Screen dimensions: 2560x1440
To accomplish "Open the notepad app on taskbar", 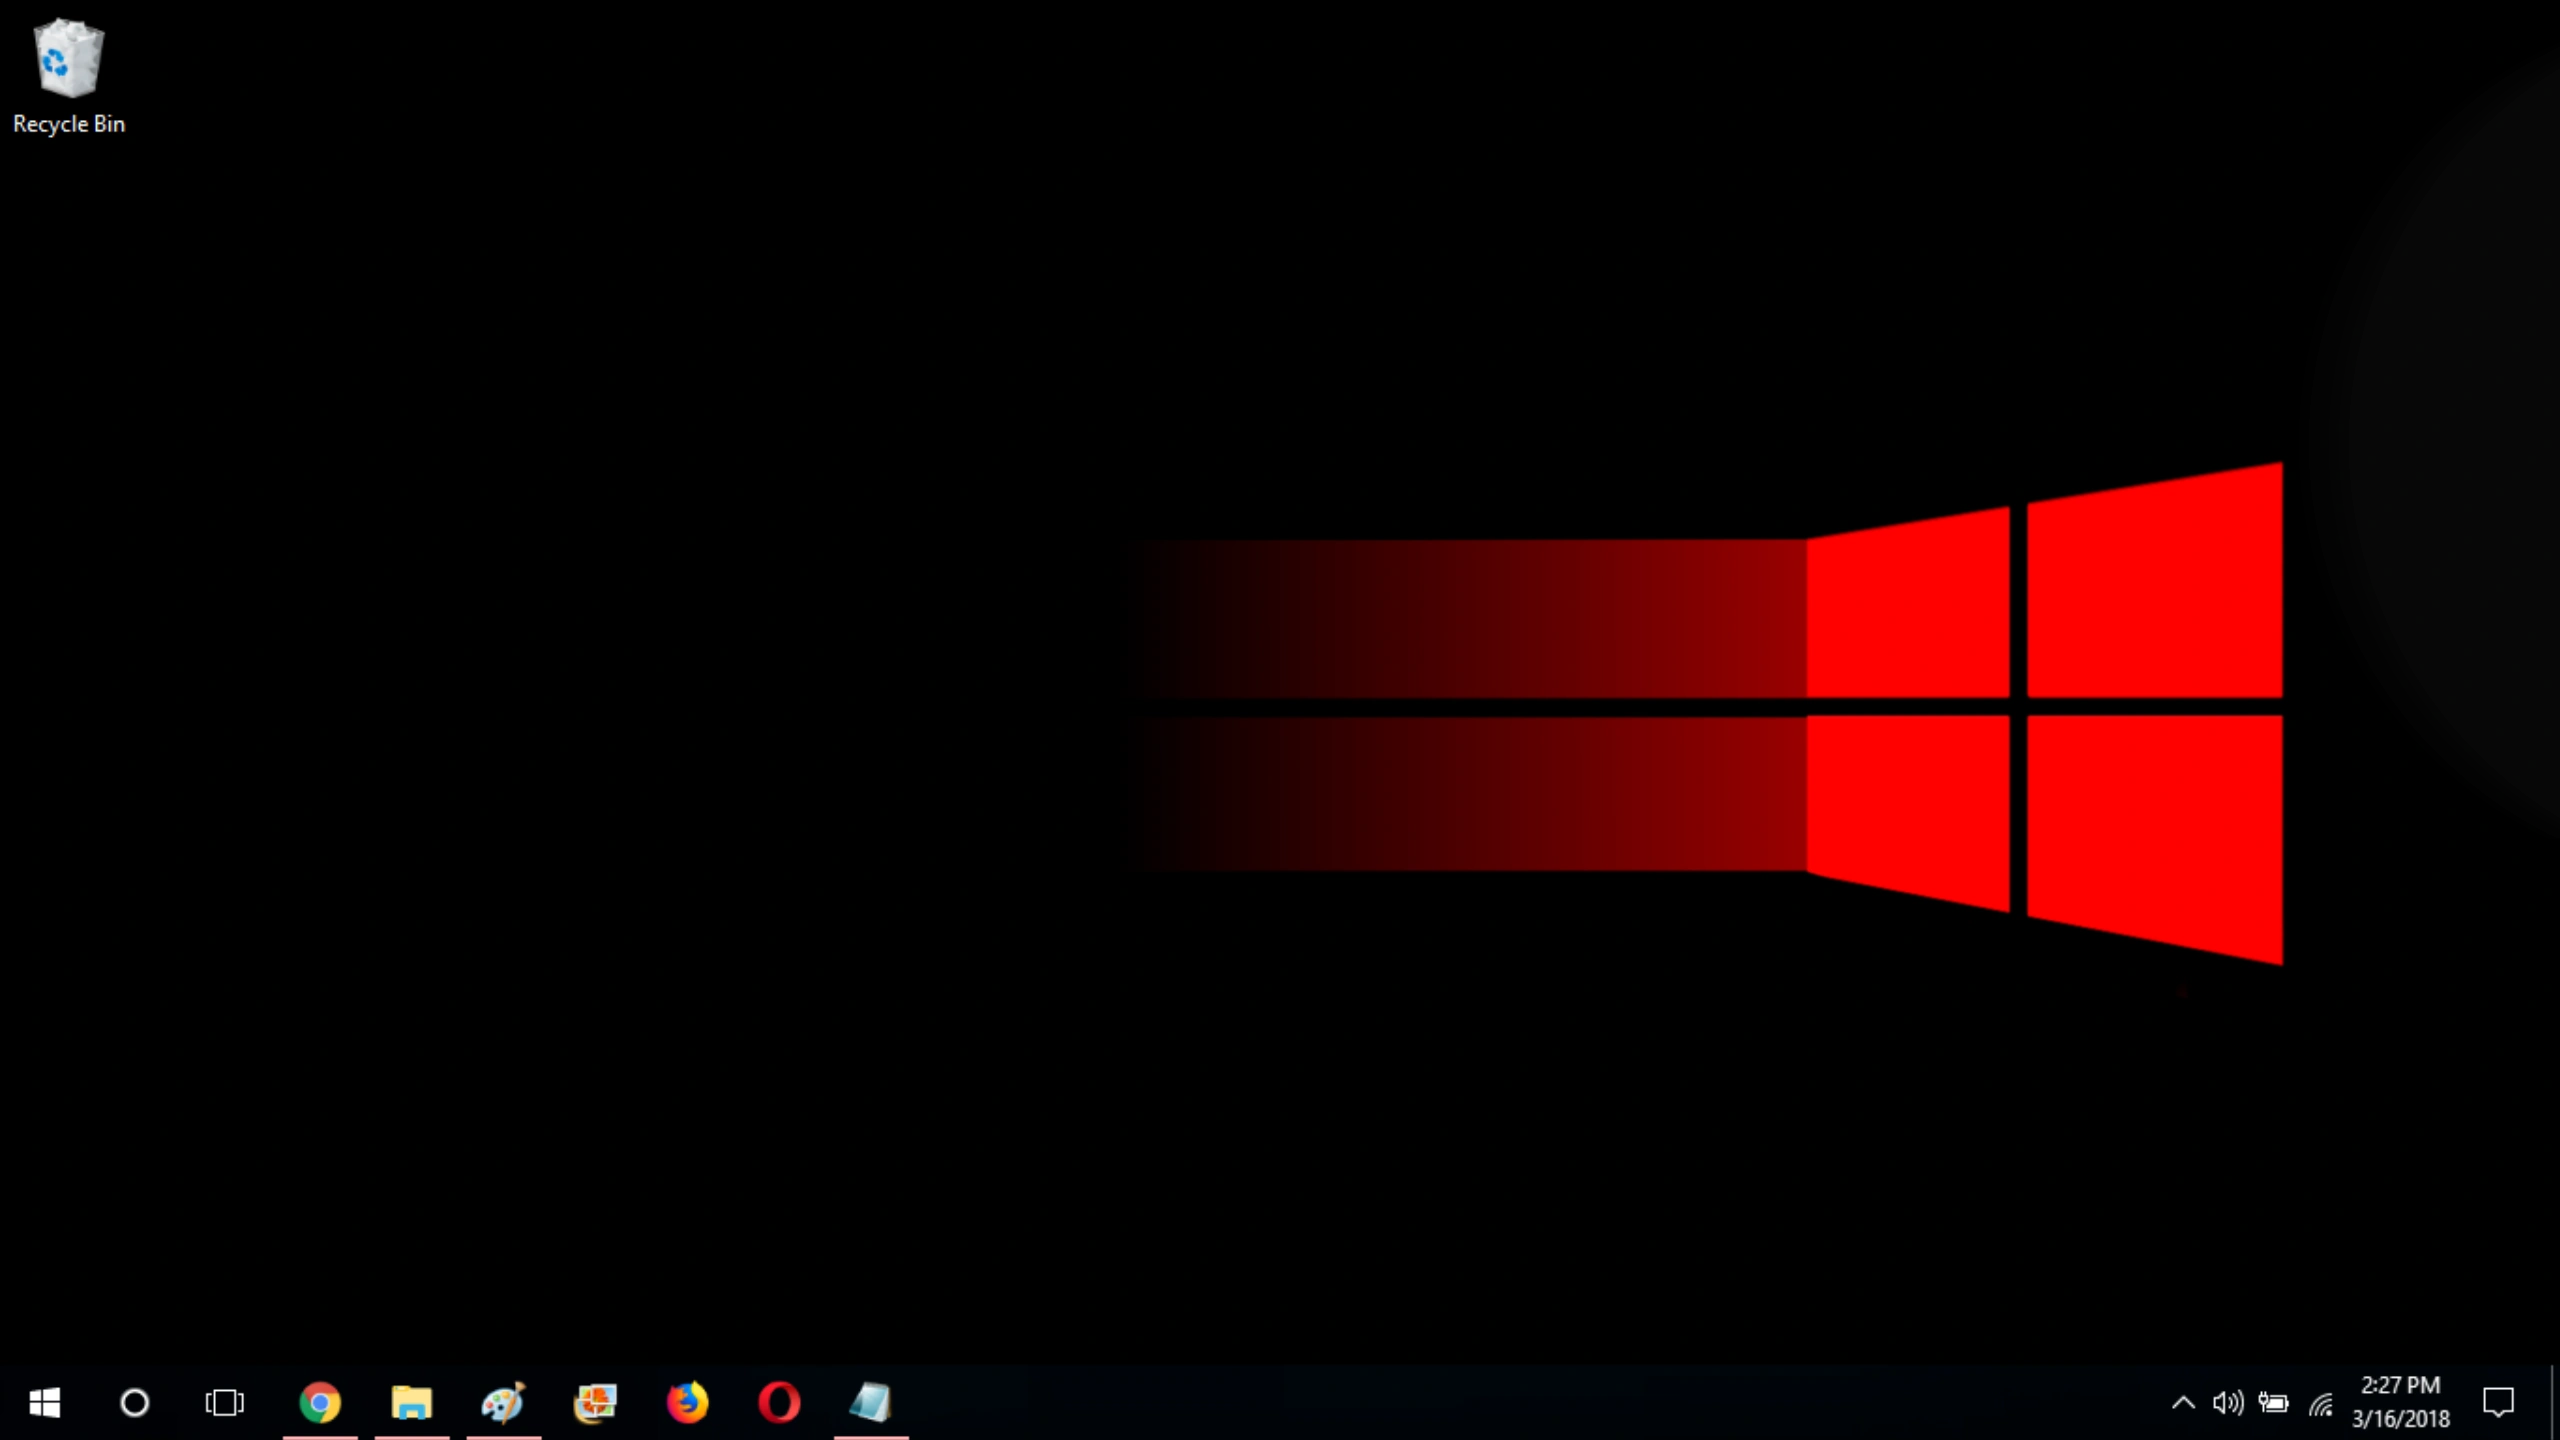I will coord(871,1403).
